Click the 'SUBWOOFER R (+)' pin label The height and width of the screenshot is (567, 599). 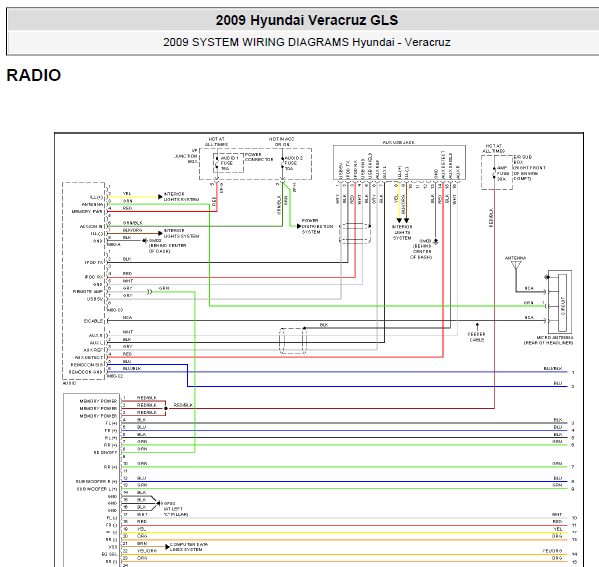[96, 481]
